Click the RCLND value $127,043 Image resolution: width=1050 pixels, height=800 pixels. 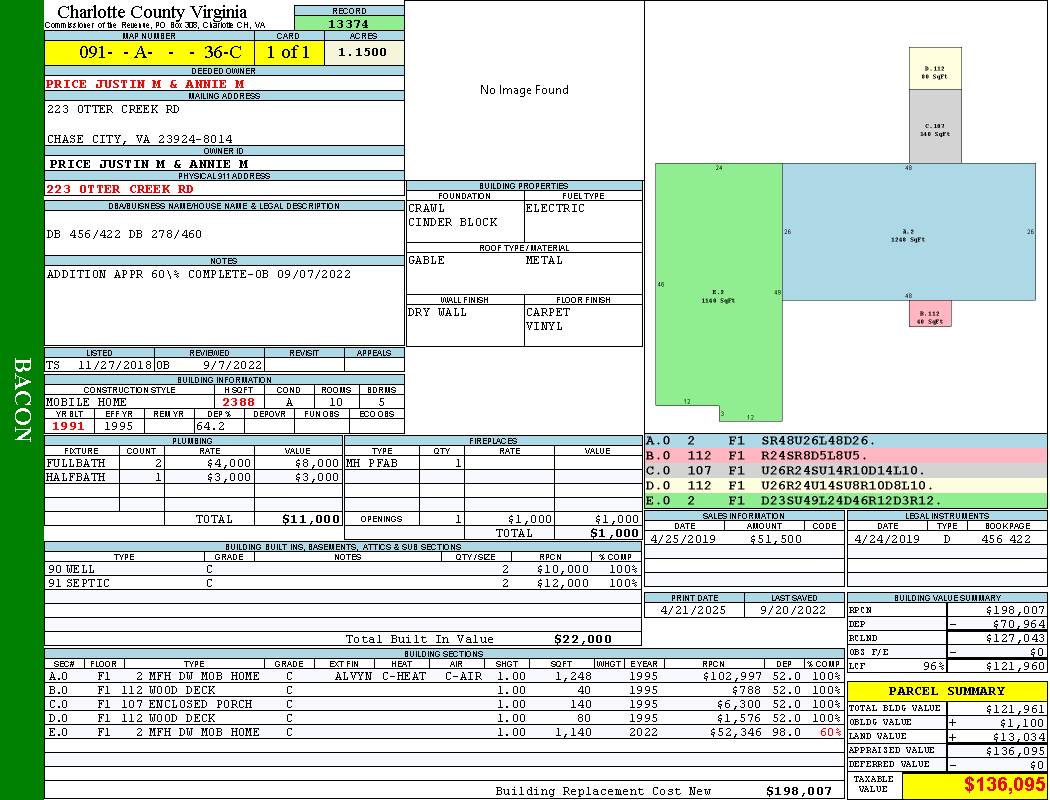[x=1015, y=639]
